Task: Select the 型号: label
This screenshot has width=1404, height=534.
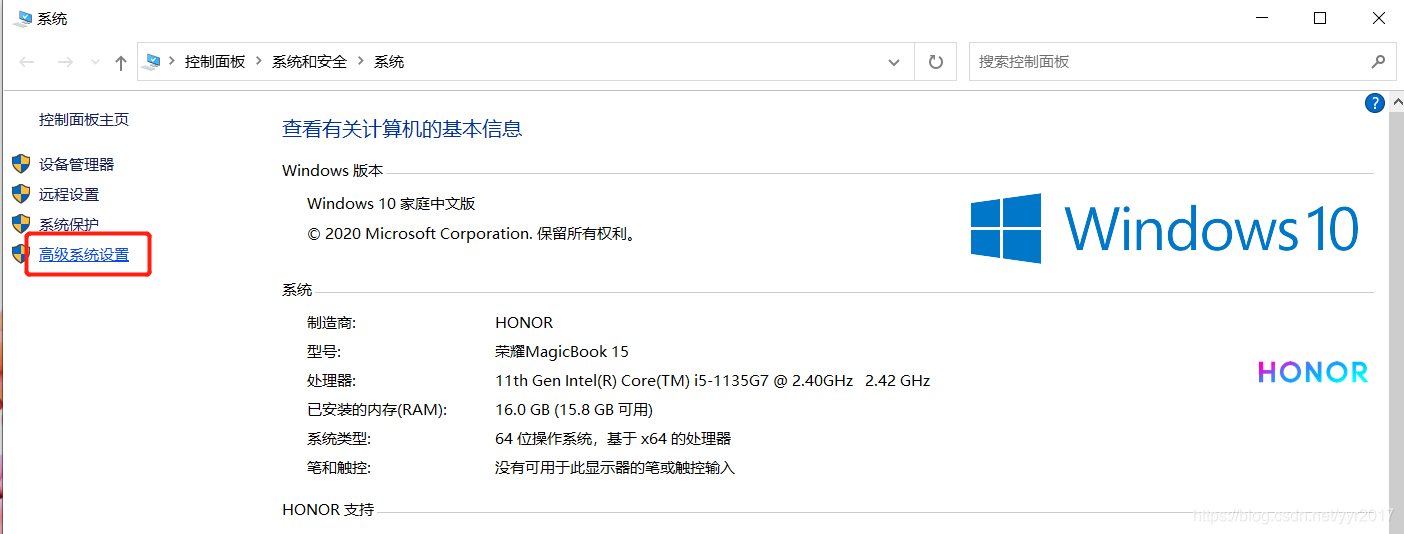Action: point(323,352)
